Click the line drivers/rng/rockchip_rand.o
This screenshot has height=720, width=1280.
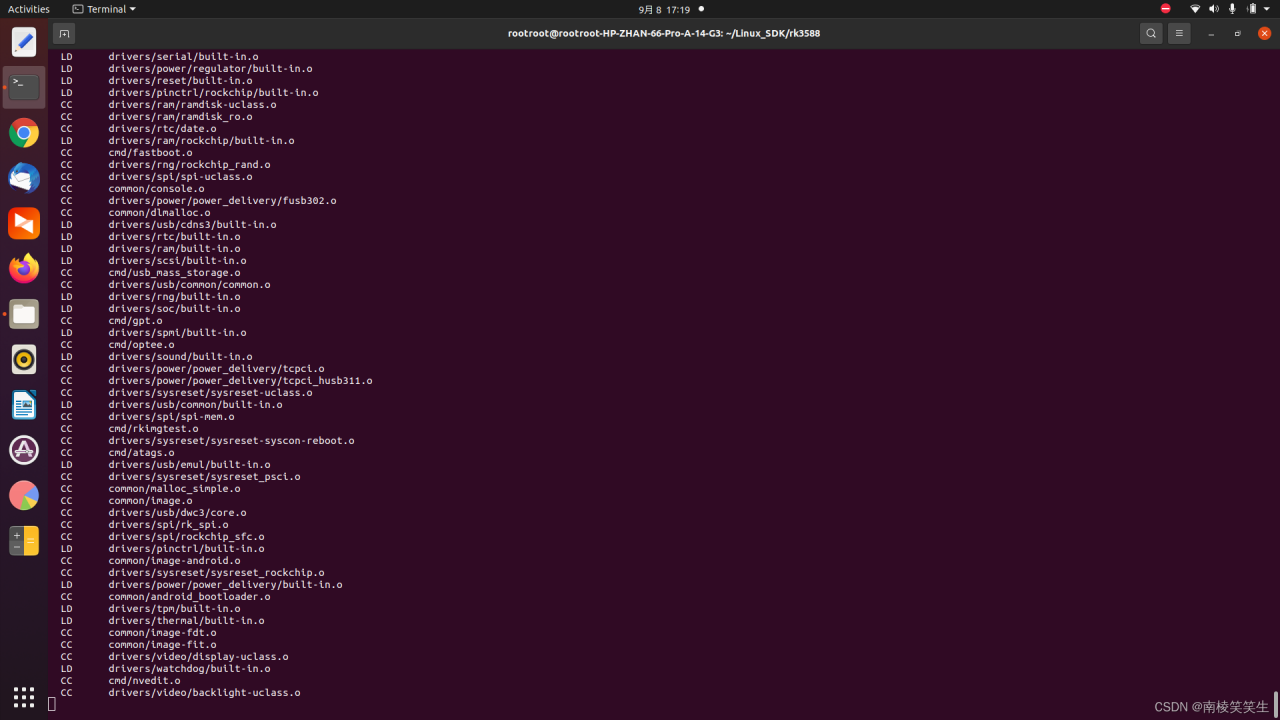(x=190, y=165)
